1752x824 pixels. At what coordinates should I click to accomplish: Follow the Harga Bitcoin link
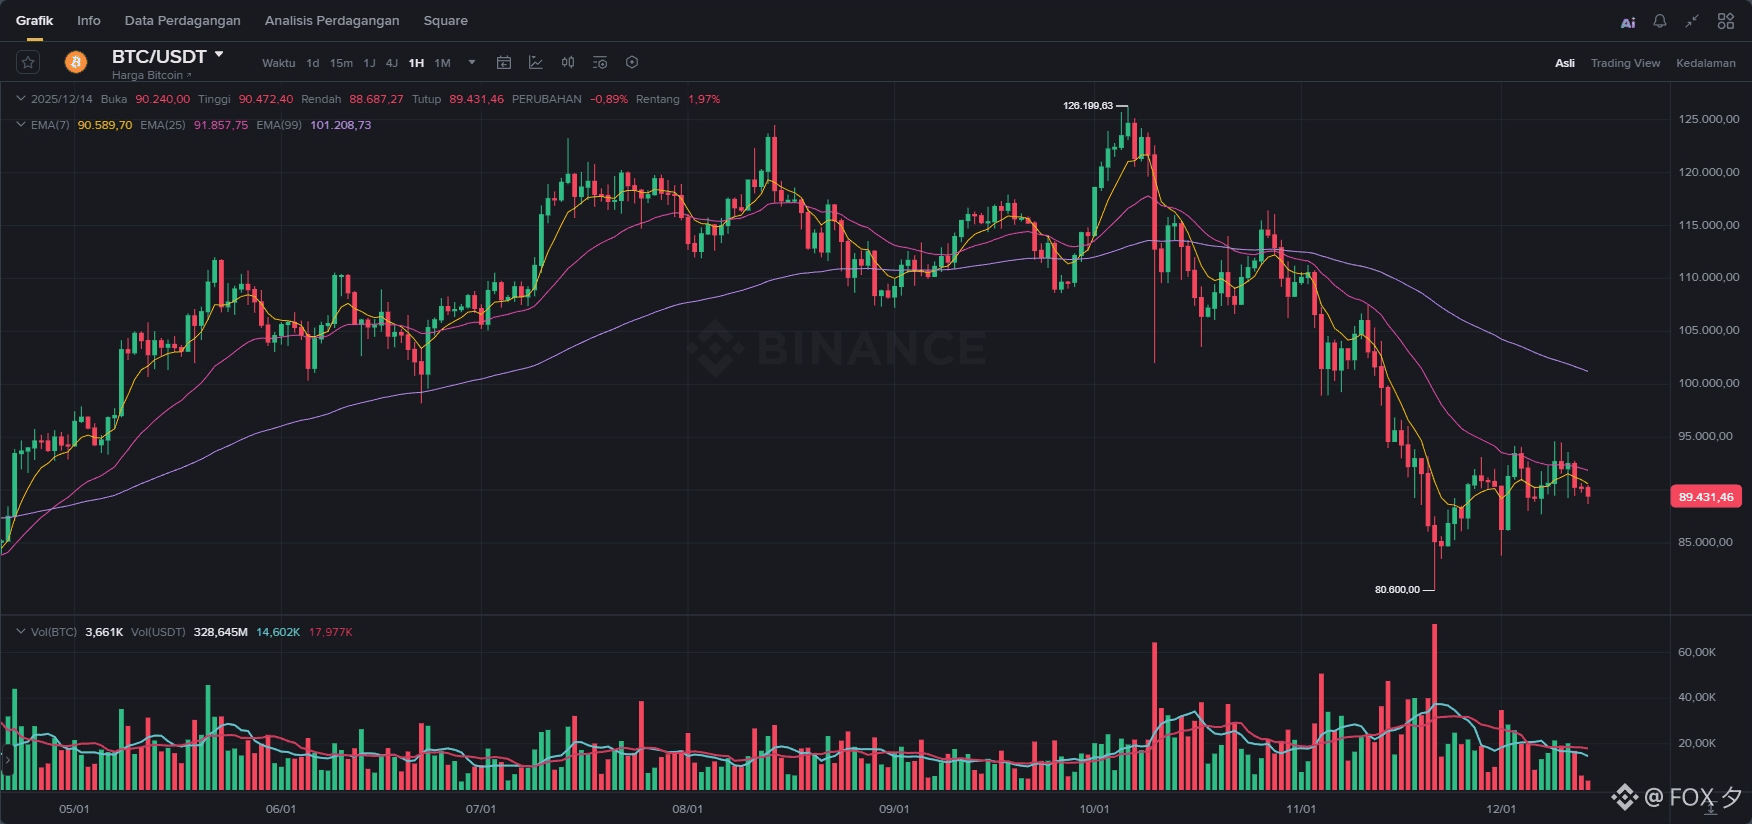[150, 75]
